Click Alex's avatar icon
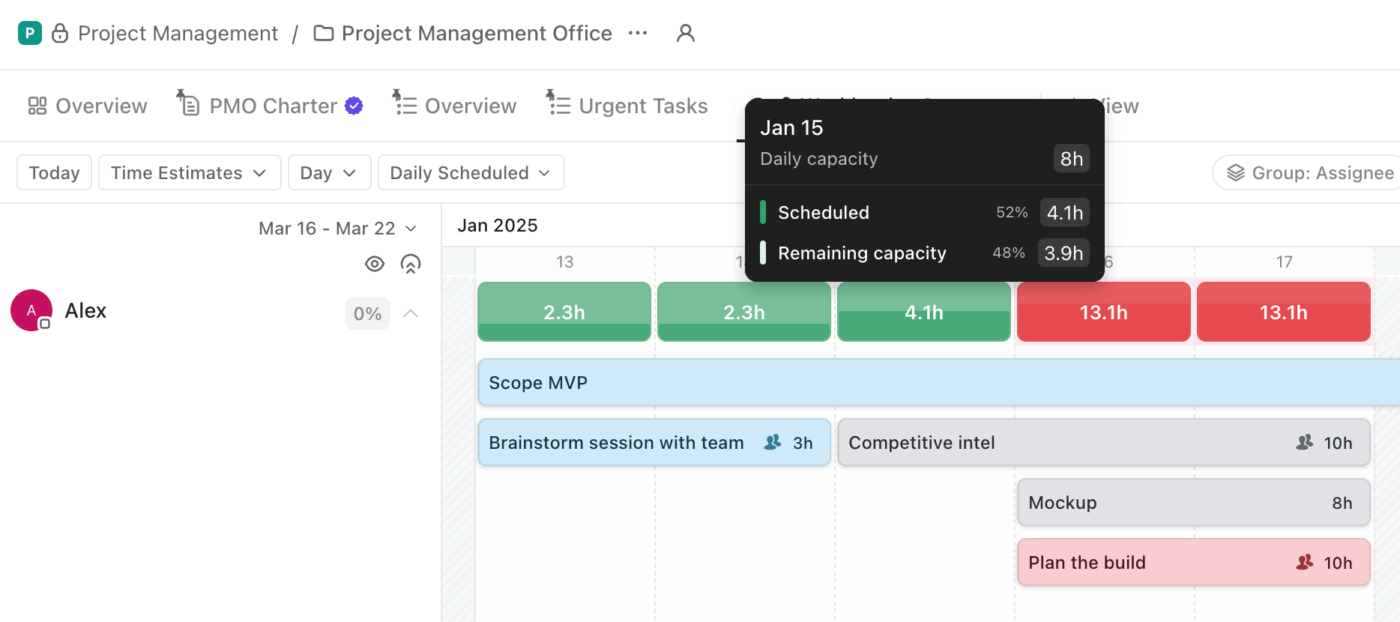The width and height of the screenshot is (1400, 622). (x=31, y=311)
